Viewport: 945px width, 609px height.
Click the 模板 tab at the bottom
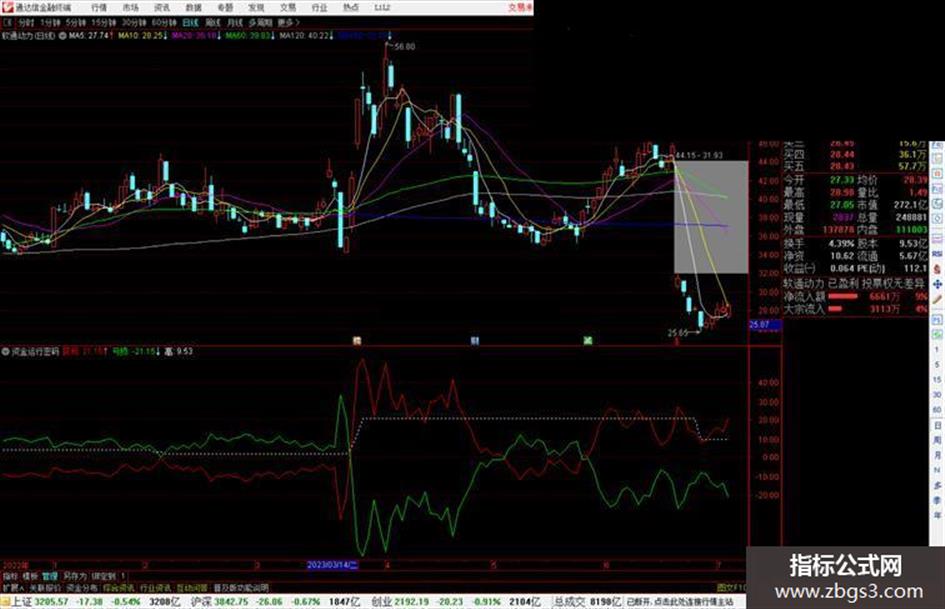(x=30, y=576)
